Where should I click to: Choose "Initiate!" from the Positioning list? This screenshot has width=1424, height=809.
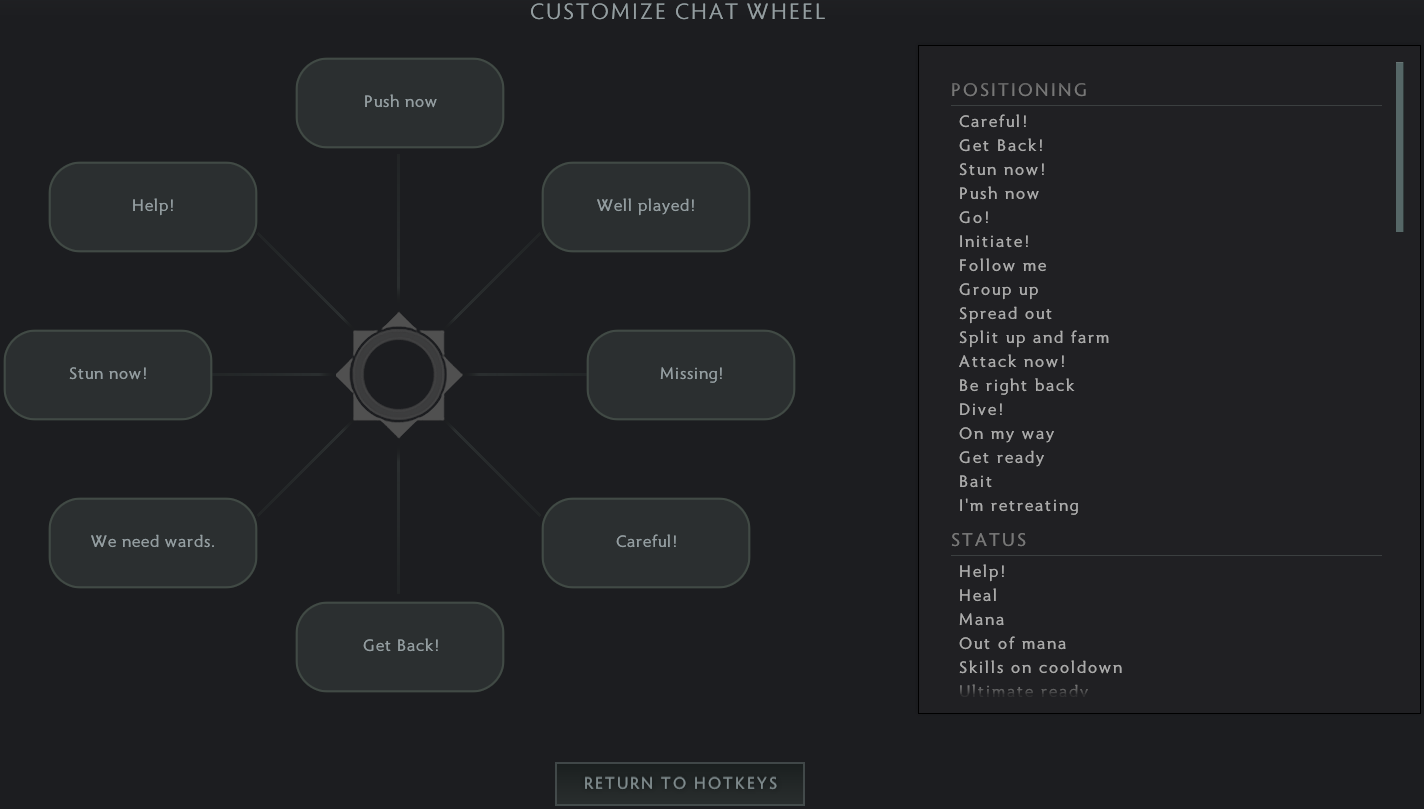tap(994, 242)
